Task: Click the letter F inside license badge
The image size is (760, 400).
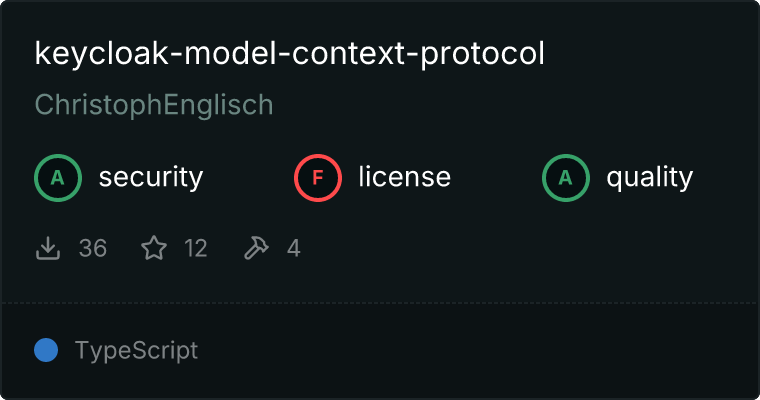Action: tap(317, 178)
